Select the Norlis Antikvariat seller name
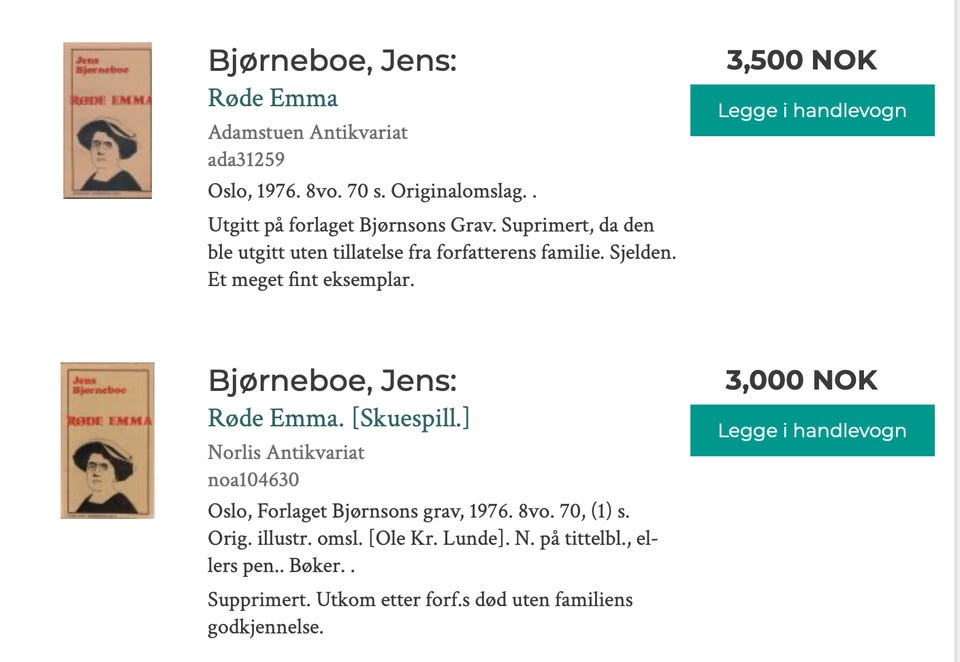The image size is (960, 662). point(287,452)
